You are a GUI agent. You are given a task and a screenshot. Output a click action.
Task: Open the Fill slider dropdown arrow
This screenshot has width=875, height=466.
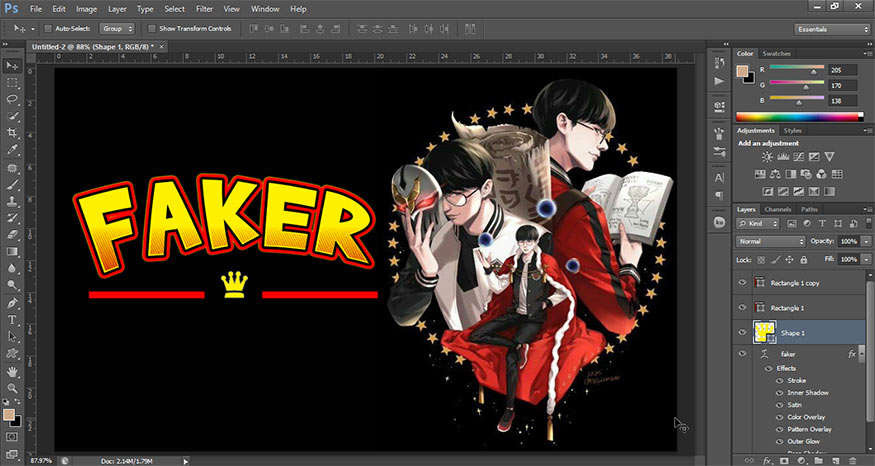866,260
